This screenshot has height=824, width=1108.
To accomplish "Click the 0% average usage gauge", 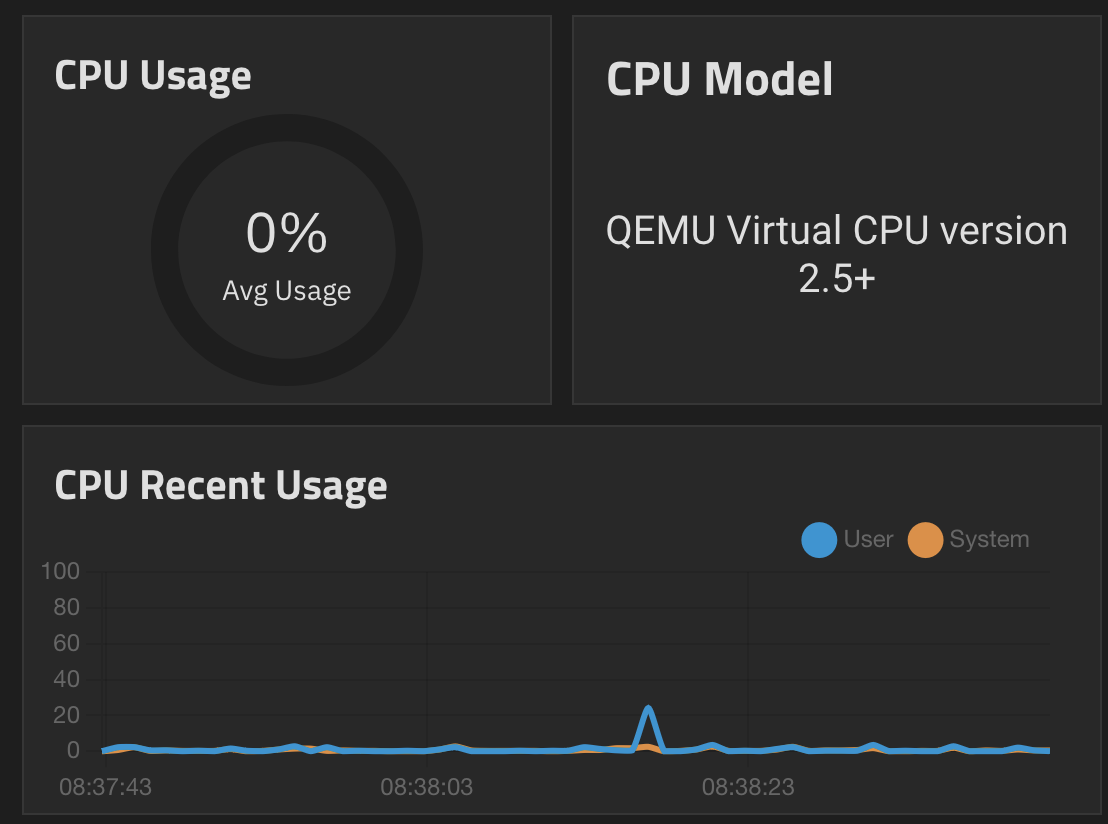I will tap(286, 233).
